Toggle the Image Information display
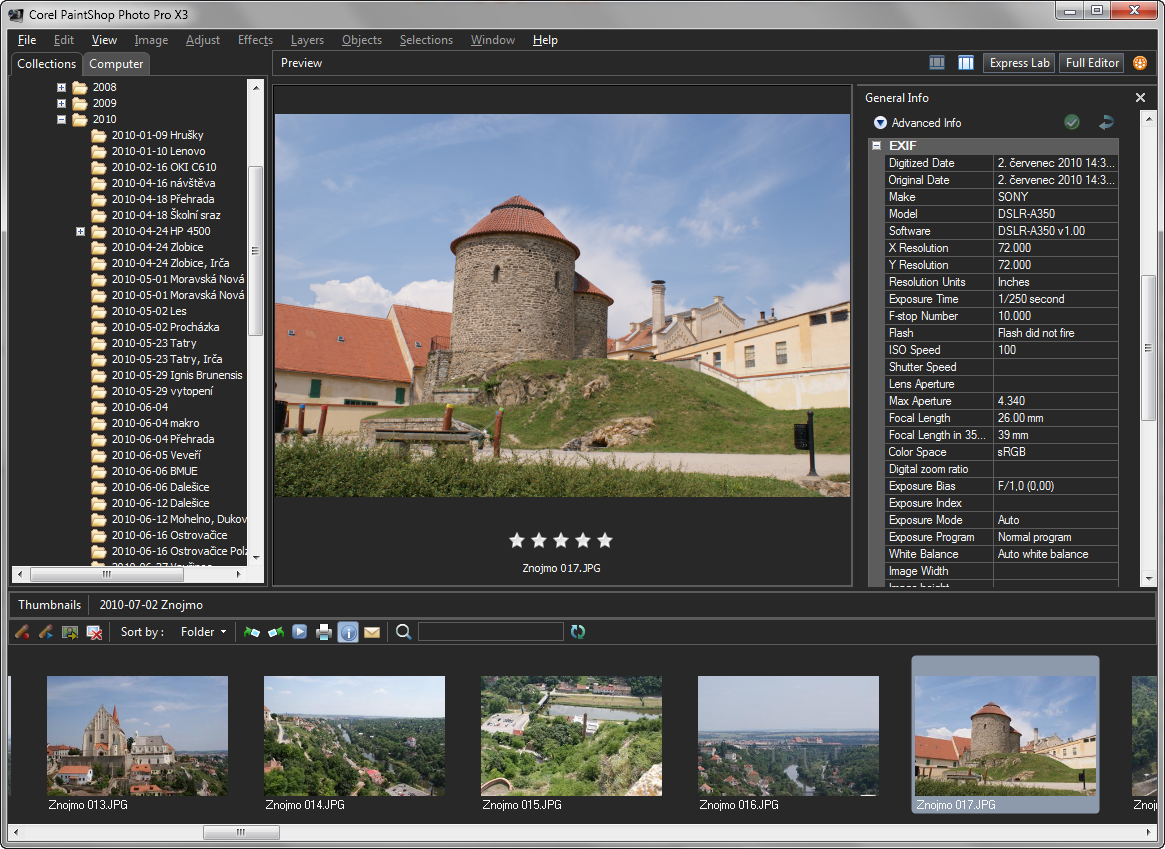The width and height of the screenshot is (1165, 849). [x=348, y=631]
